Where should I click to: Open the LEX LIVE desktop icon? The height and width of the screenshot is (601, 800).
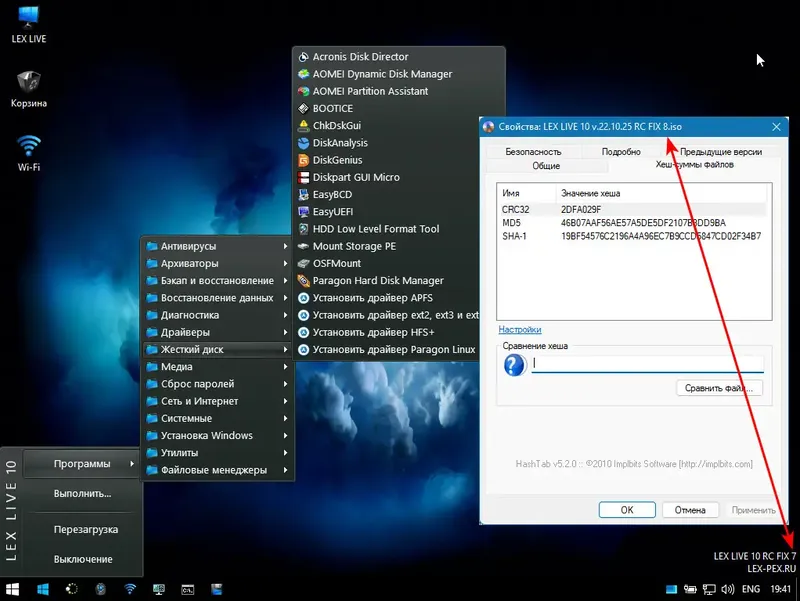[x=29, y=24]
